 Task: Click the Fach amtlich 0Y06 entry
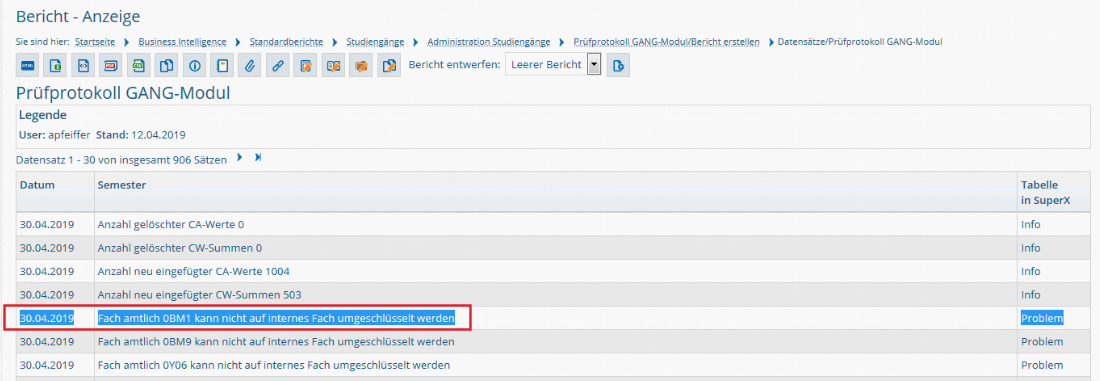[x=274, y=365]
